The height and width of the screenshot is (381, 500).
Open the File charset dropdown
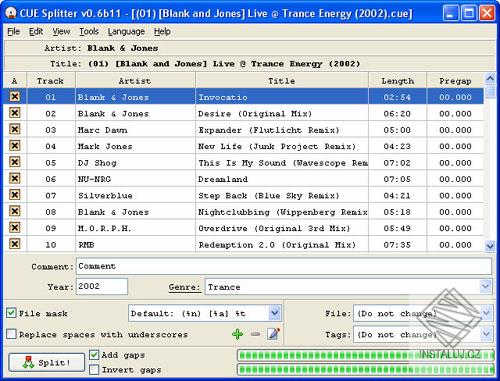point(486,313)
